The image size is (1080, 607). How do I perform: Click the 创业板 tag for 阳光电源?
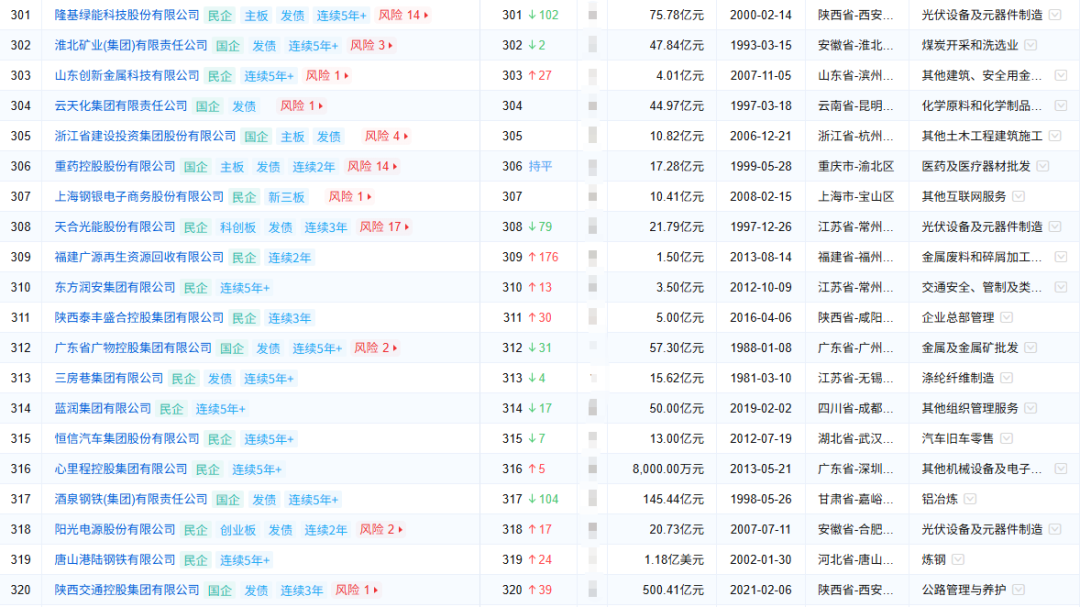238,530
